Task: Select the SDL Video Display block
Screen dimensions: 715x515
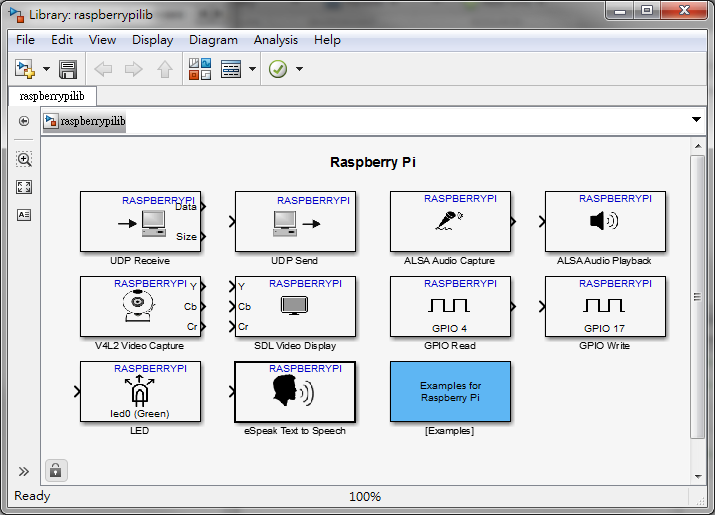Action: pos(295,307)
